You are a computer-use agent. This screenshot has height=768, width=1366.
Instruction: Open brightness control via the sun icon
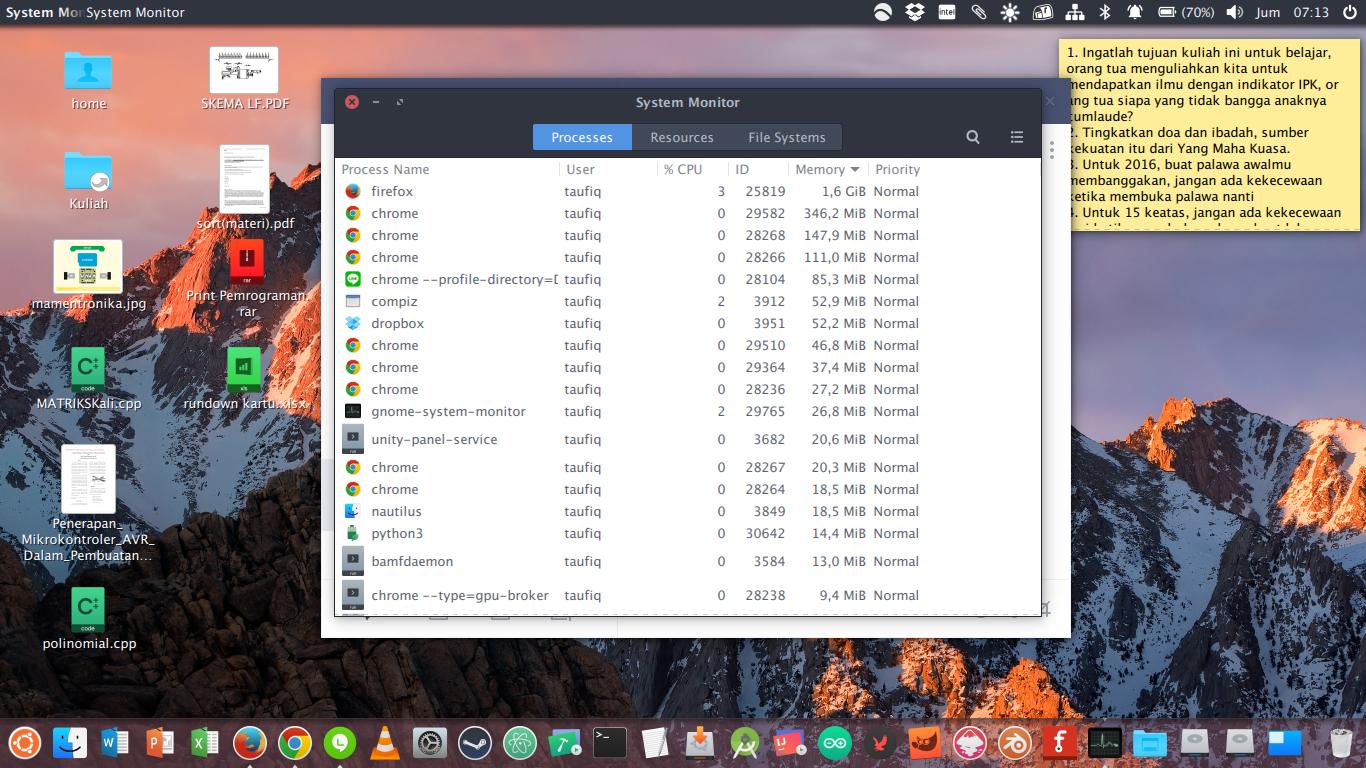point(1010,12)
